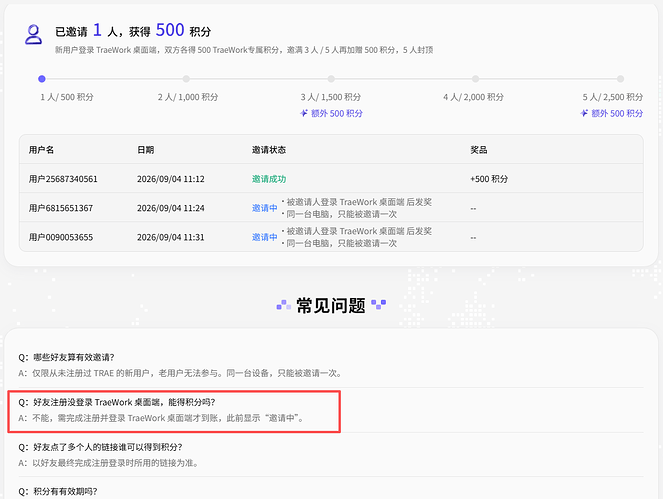Click 额外 500 积分 under 3 人

(x=337, y=113)
